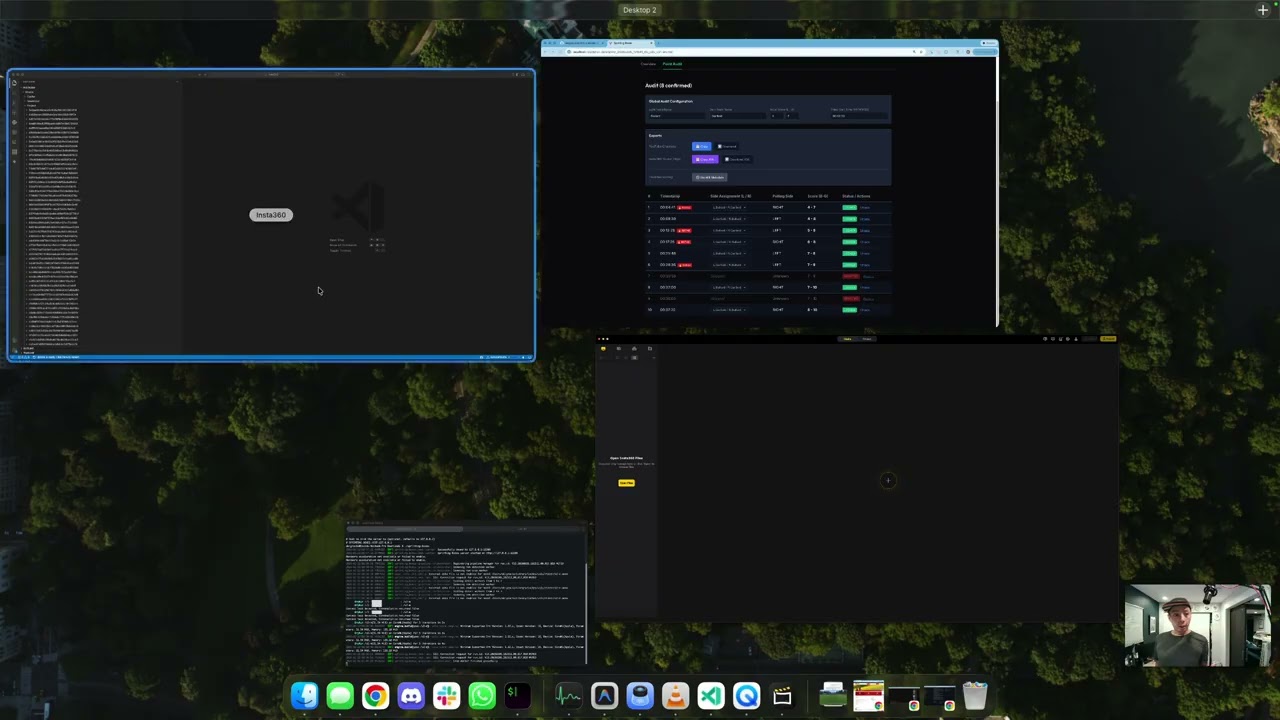1280x720 pixels.
Task: Open Slack from the dock
Action: 446,696
